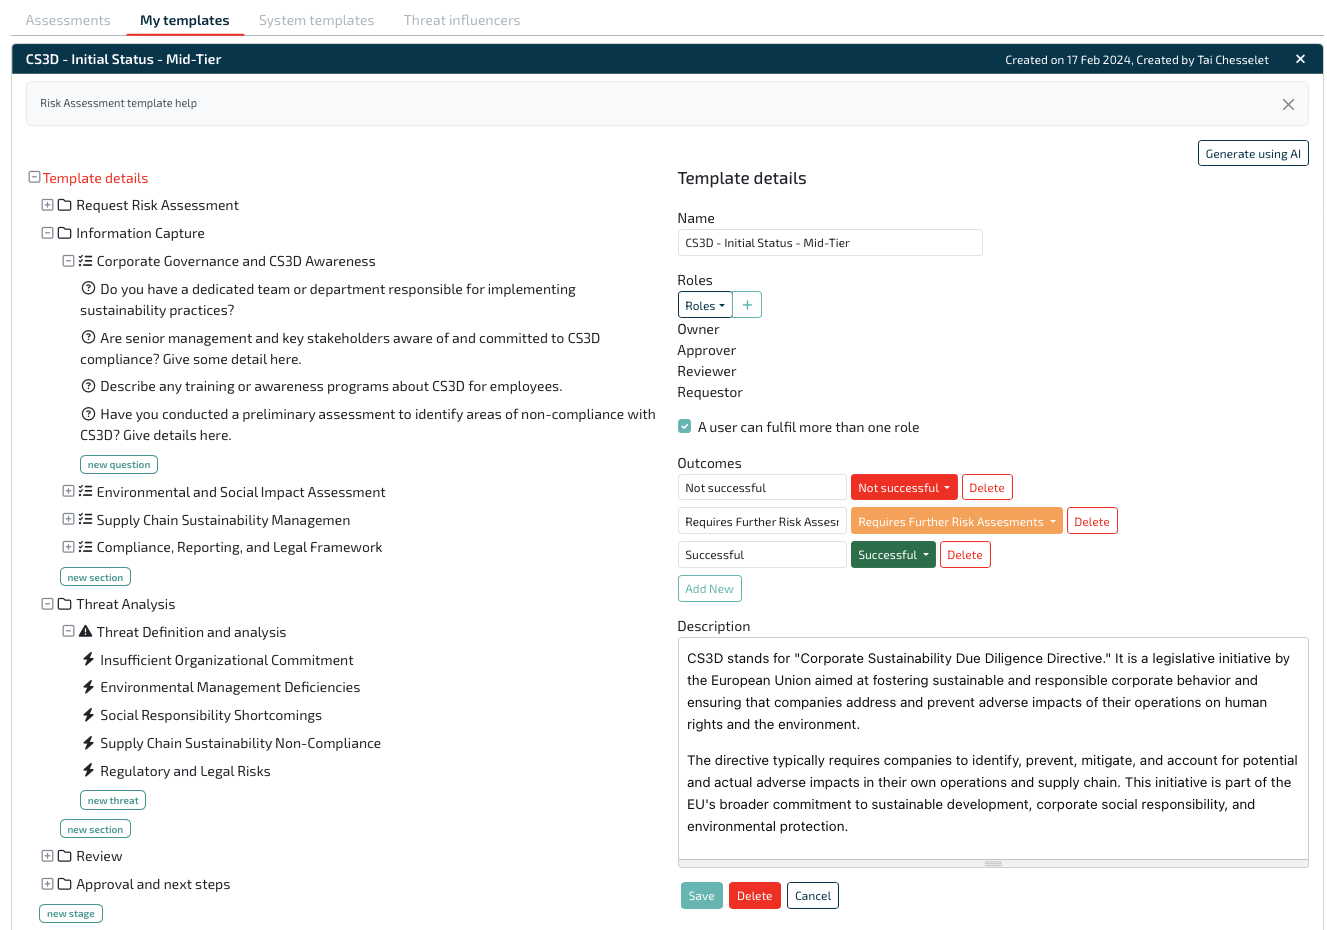This screenshot has width=1327, height=930.
Task: Add a new stage to the template
Action: click(71, 913)
